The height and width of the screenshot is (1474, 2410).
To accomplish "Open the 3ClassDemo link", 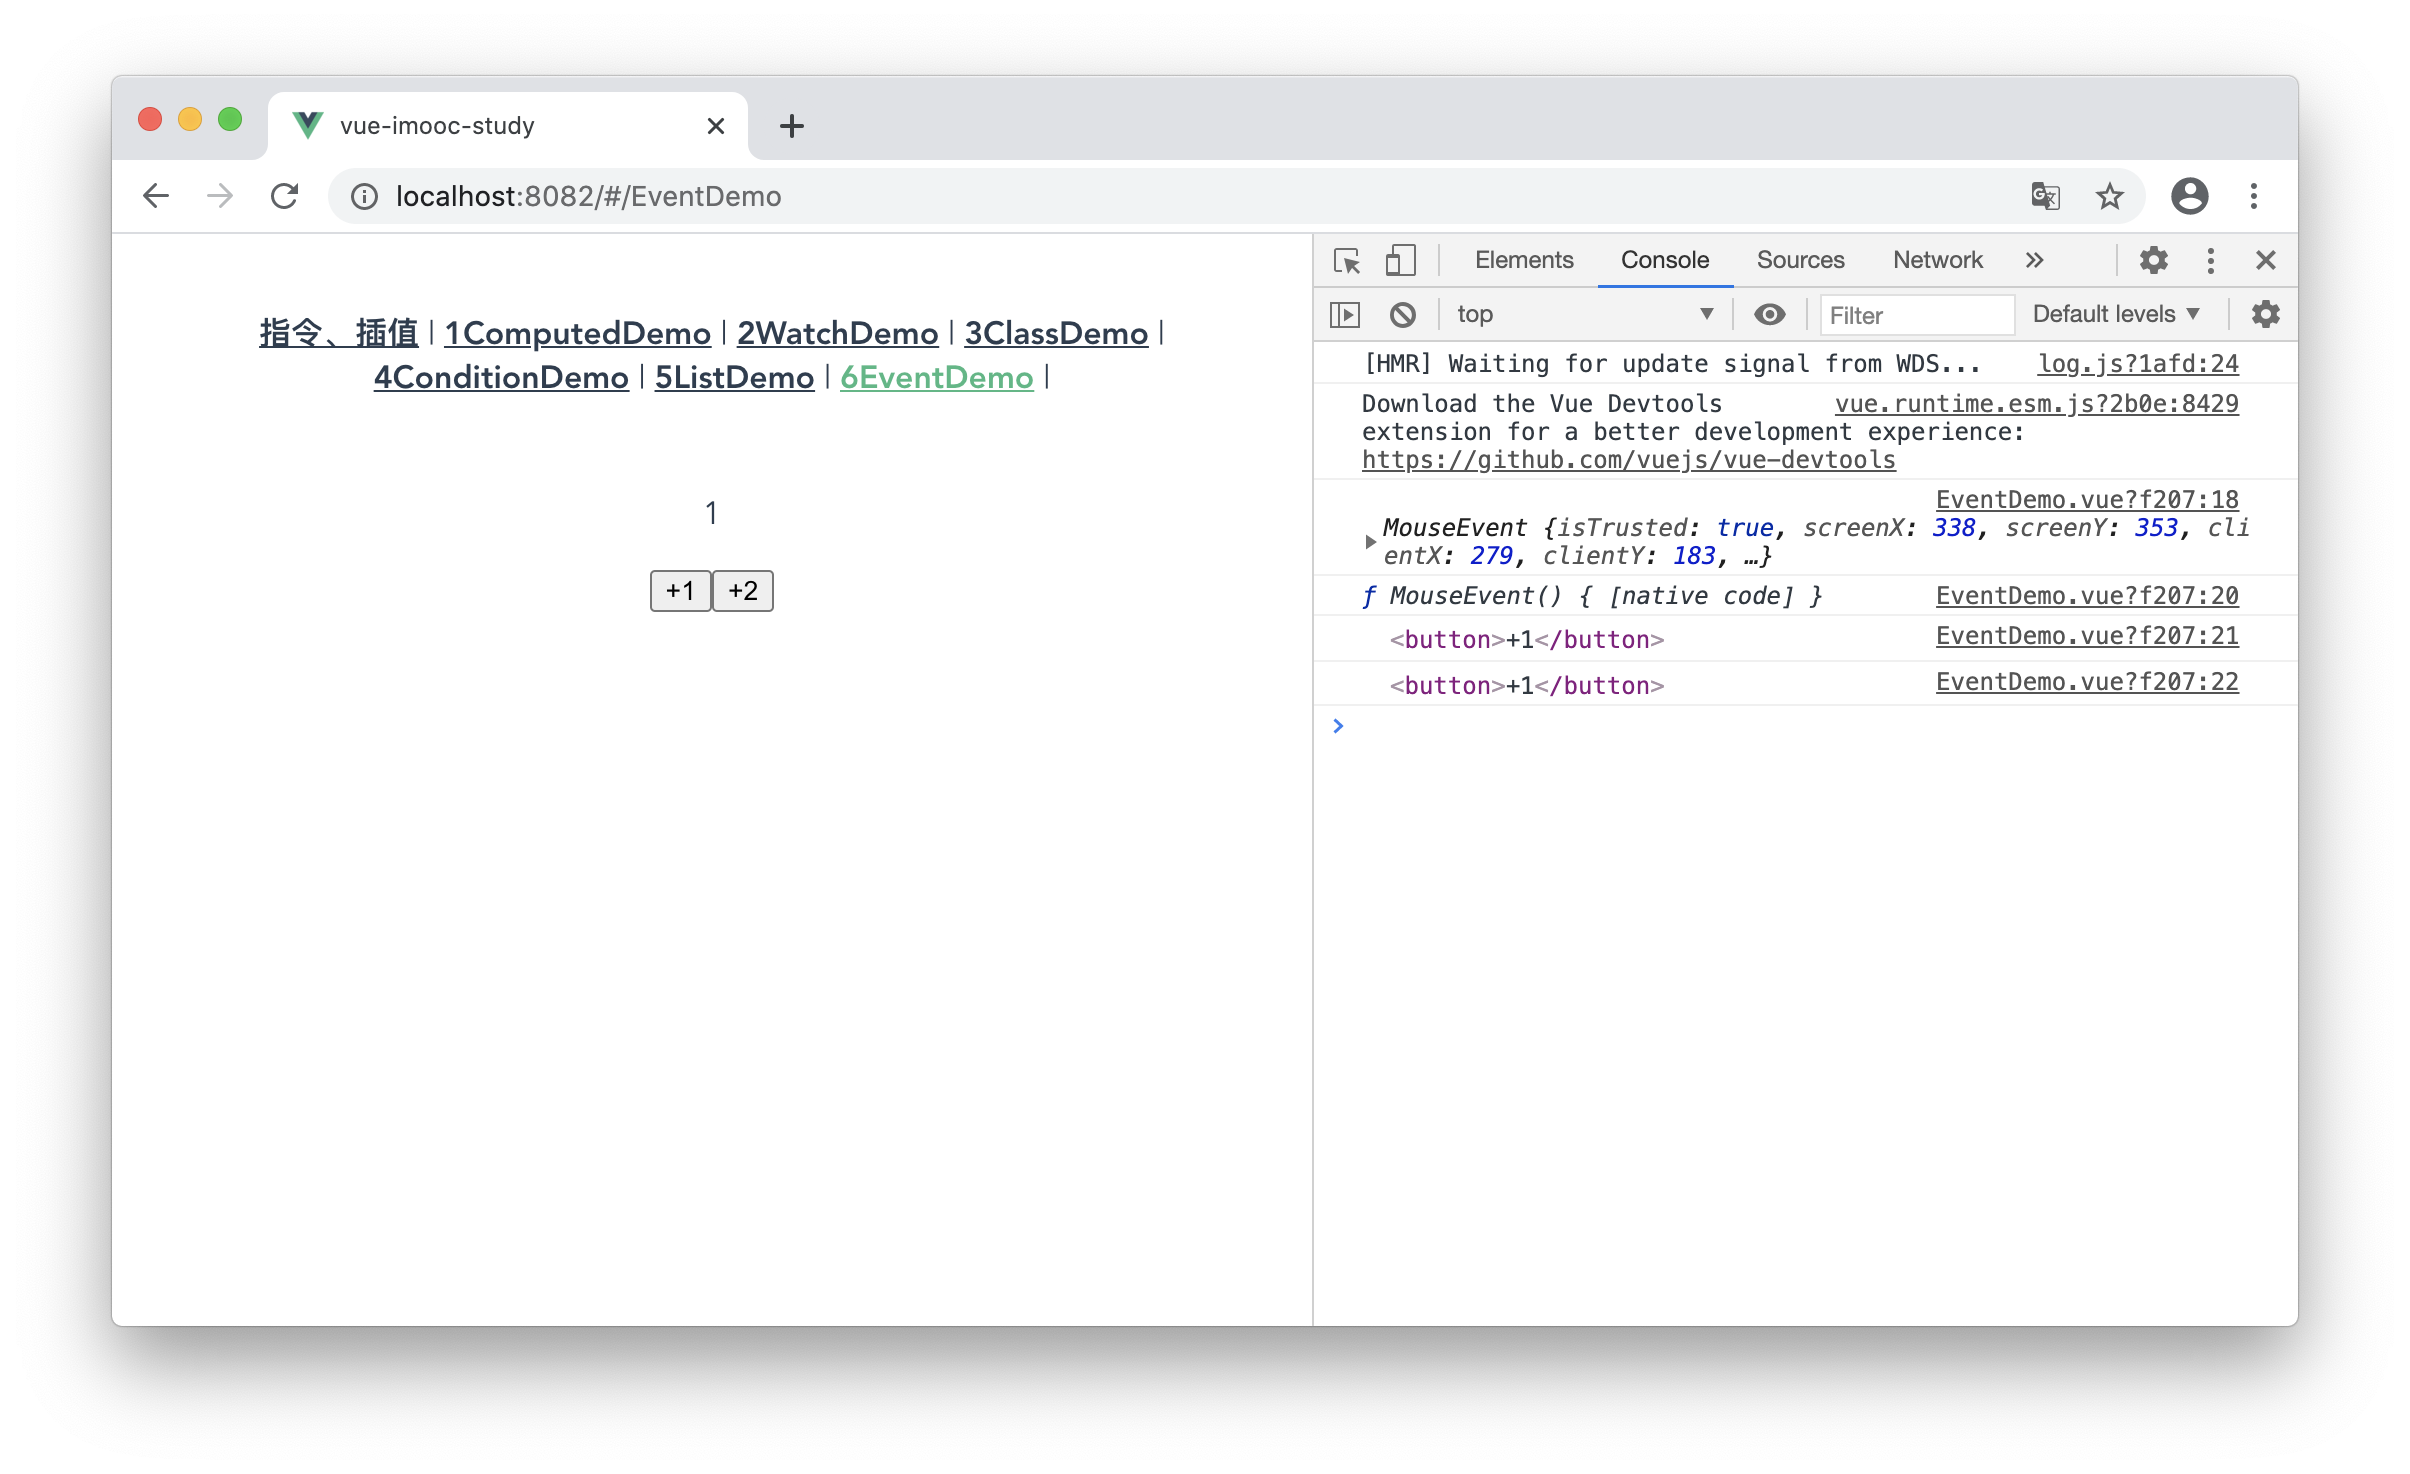I will coord(1056,333).
